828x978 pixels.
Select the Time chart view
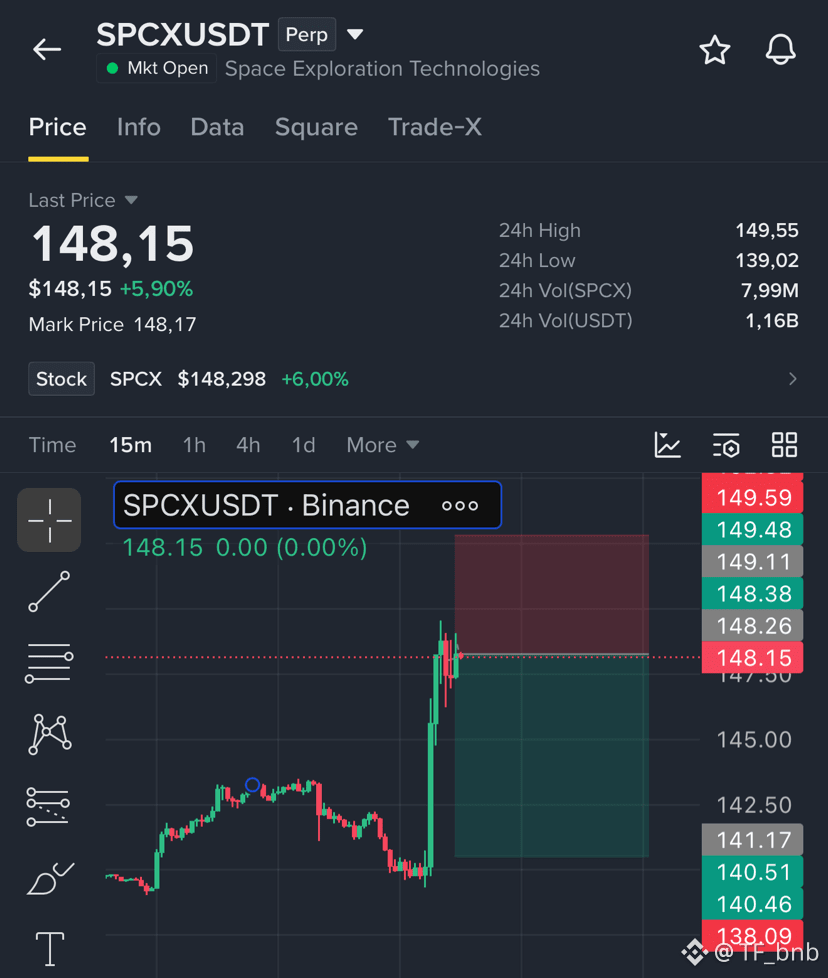pyautogui.click(x=52, y=445)
